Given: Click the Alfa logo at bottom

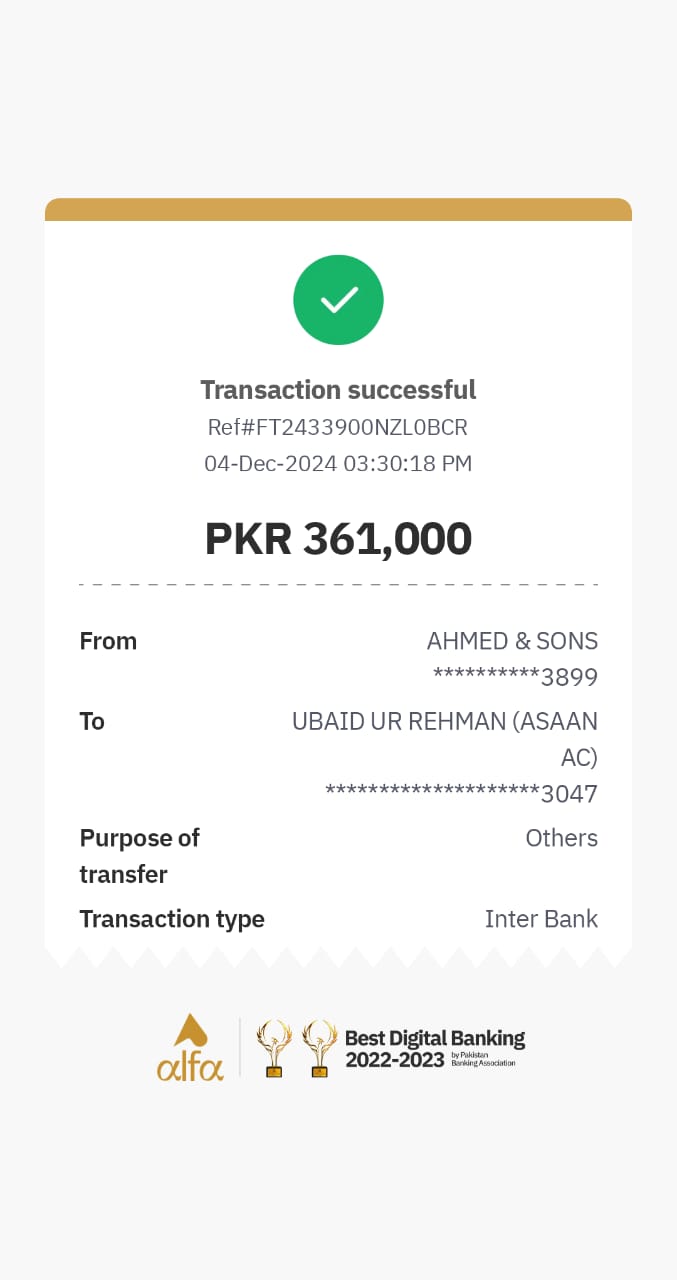Looking at the screenshot, I should (190, 1047).
